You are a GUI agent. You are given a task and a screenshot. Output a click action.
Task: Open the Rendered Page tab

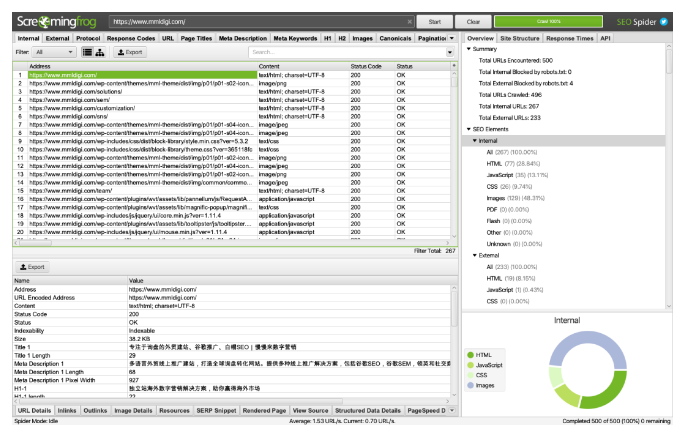(264, 410)
